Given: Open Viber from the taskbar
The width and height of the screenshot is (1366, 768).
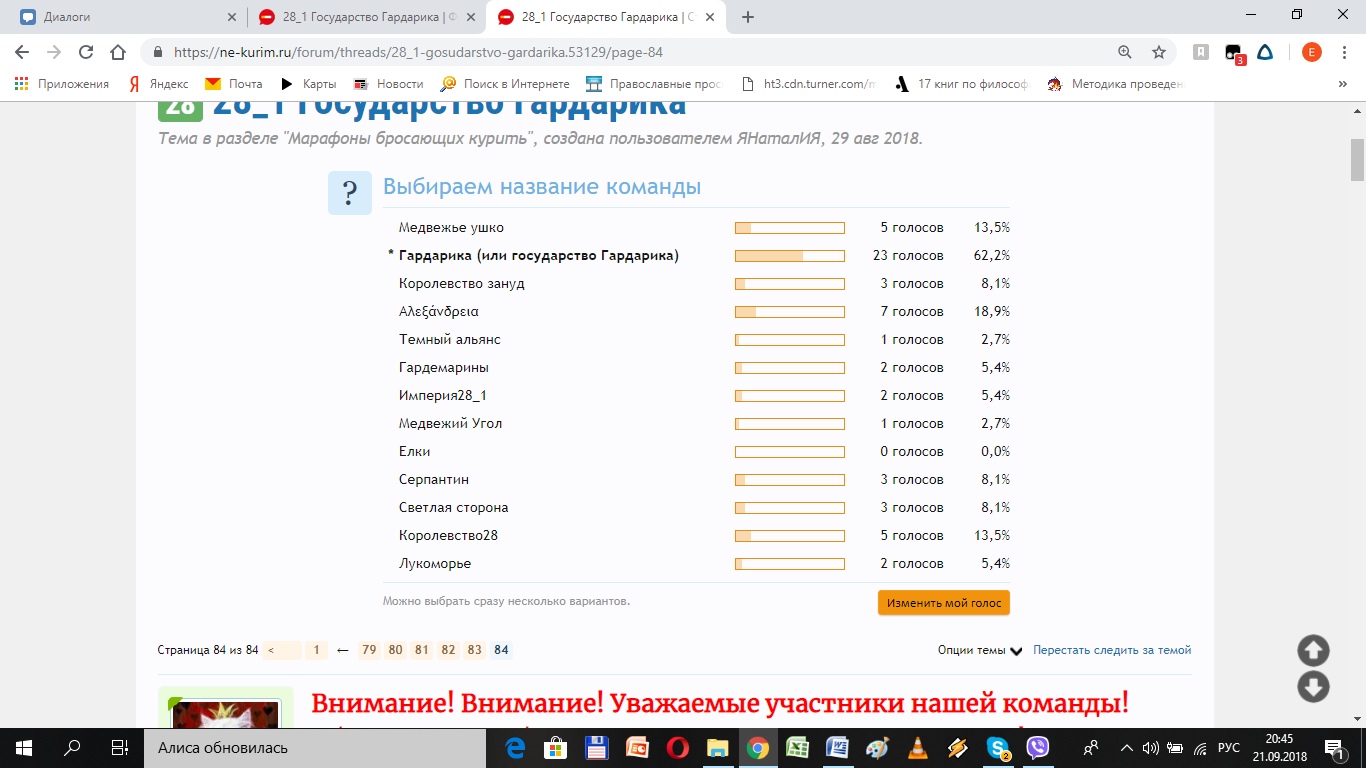Looking at the screenshot, I should (1037, 748).
